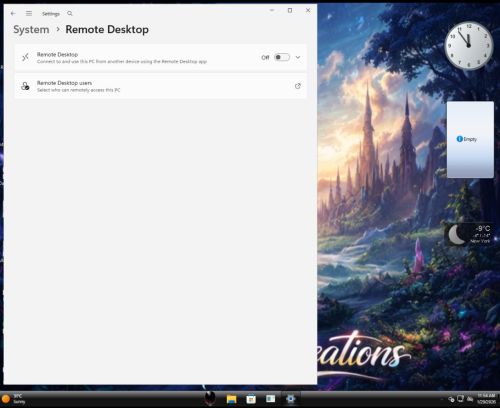
Task: Click the analog clock desktop gadget
Action: pos(469,45)
